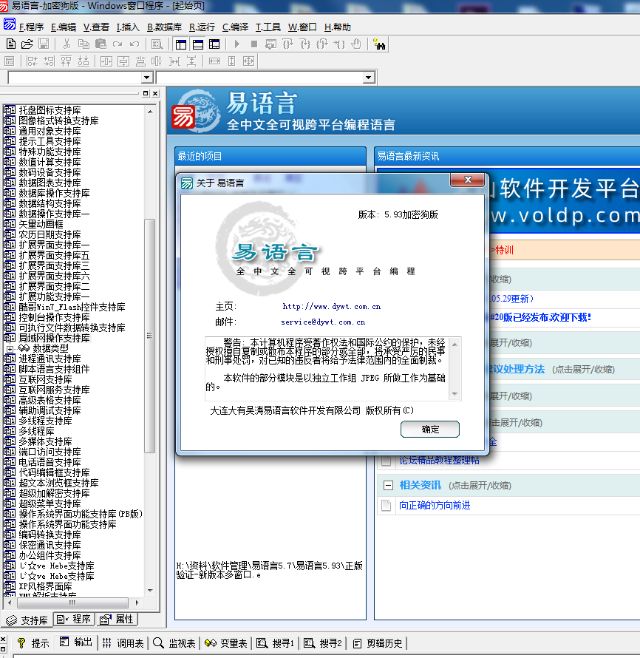The image size is (640, 658).
Task: Switch to the 程序 tab
Action: 74,619
